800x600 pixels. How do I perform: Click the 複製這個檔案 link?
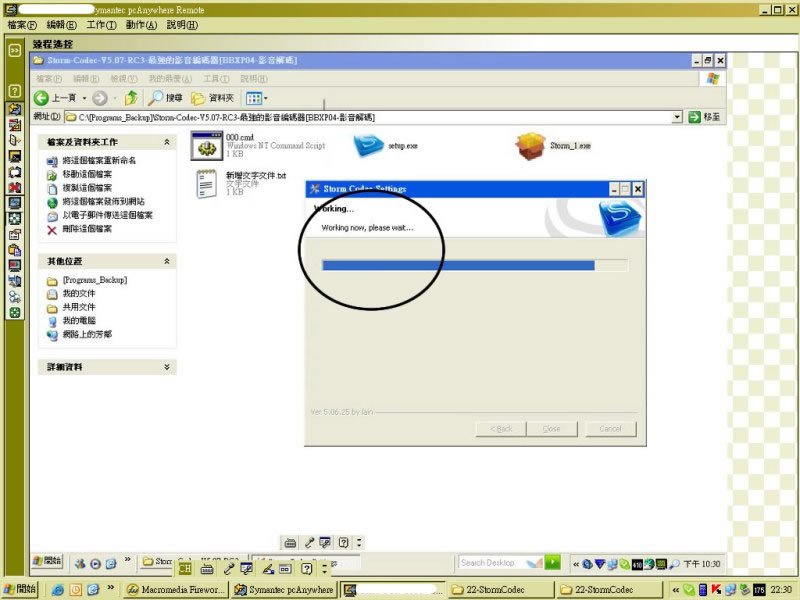point(87,188)
